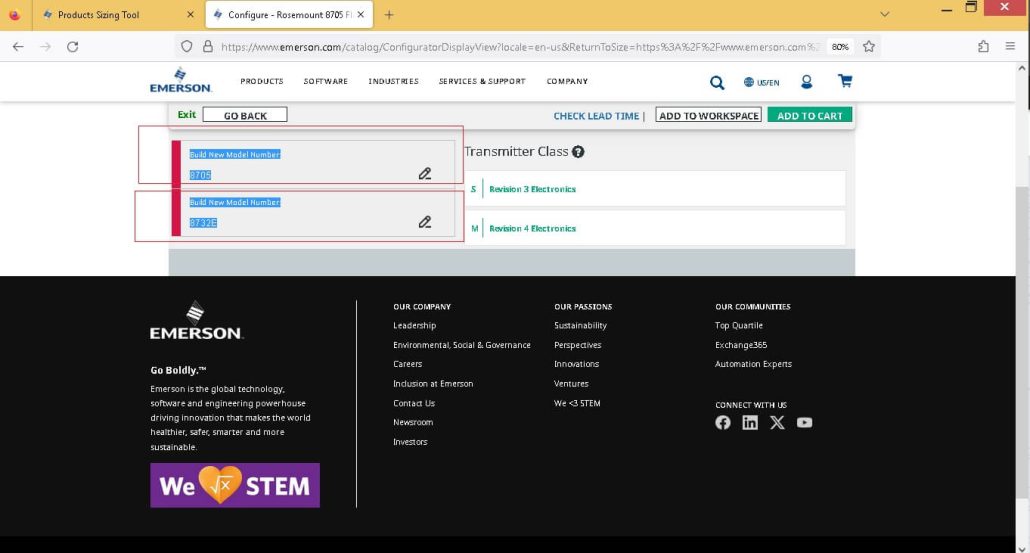
Task: Open the Sustainability footer link
Action: point(580,325)
